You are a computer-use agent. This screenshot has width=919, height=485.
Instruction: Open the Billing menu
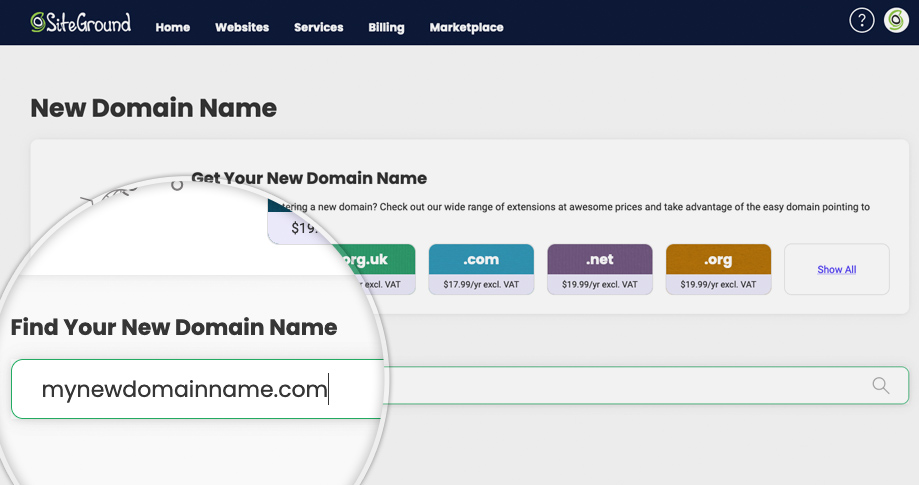click(386, 28)
